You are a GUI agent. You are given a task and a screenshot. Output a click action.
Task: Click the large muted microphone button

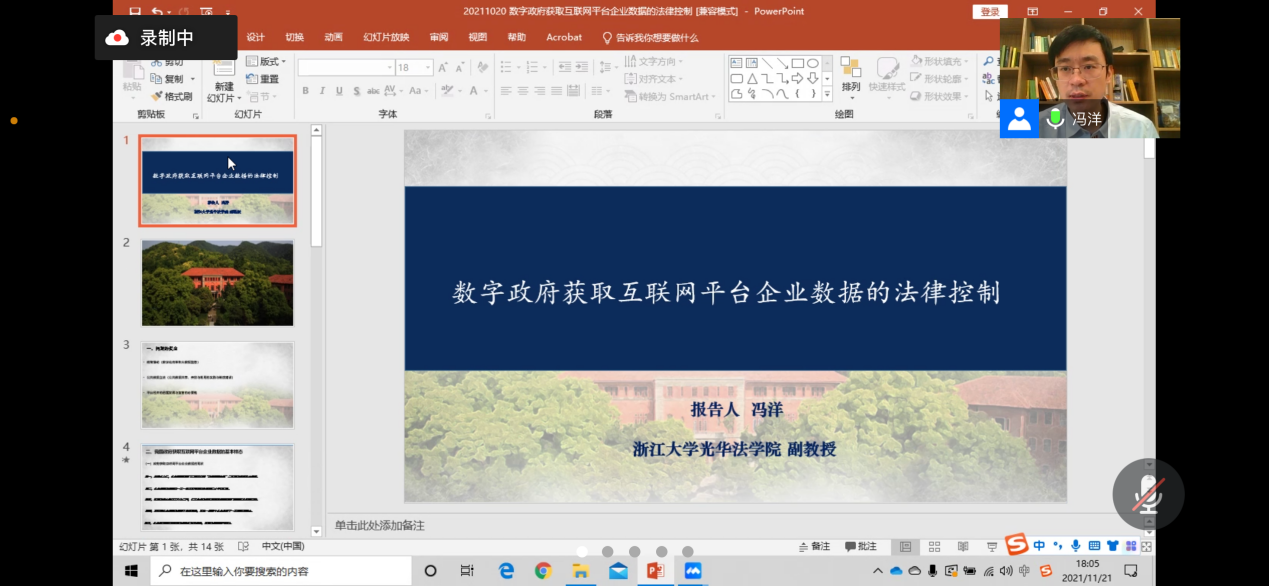coord(1148,494)
